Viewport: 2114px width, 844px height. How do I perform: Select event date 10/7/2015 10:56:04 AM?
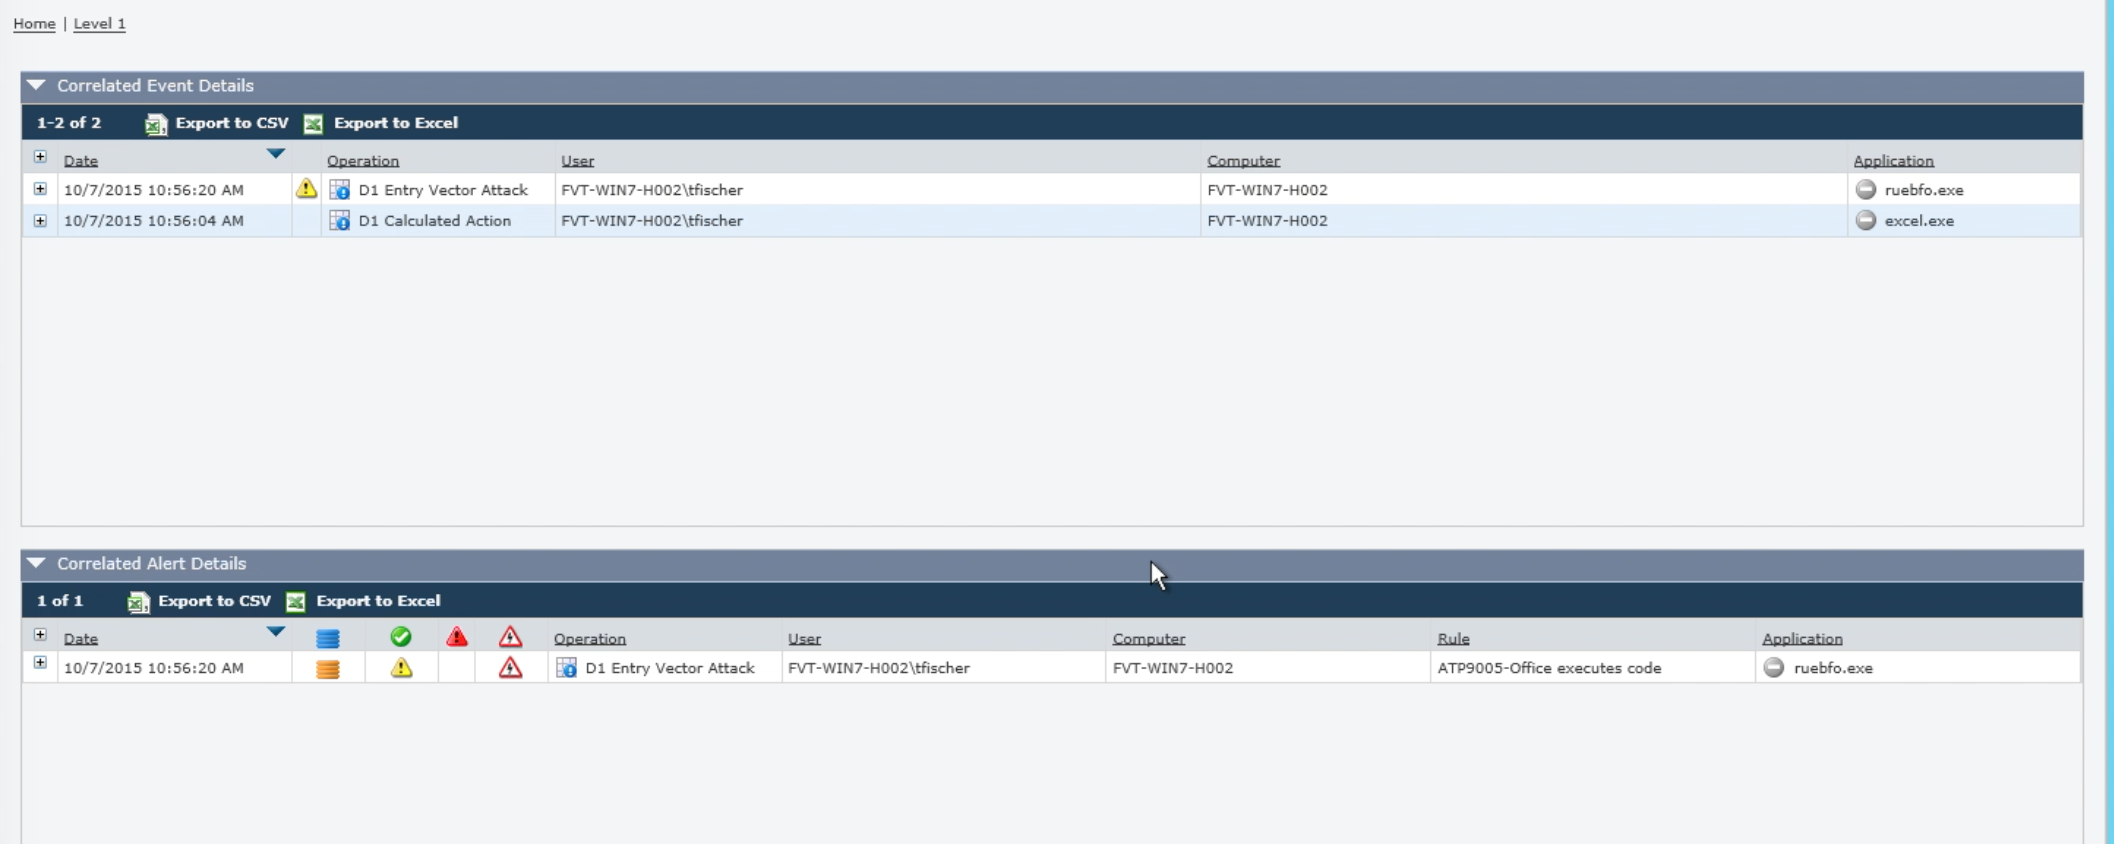click(x=154, y=221)
